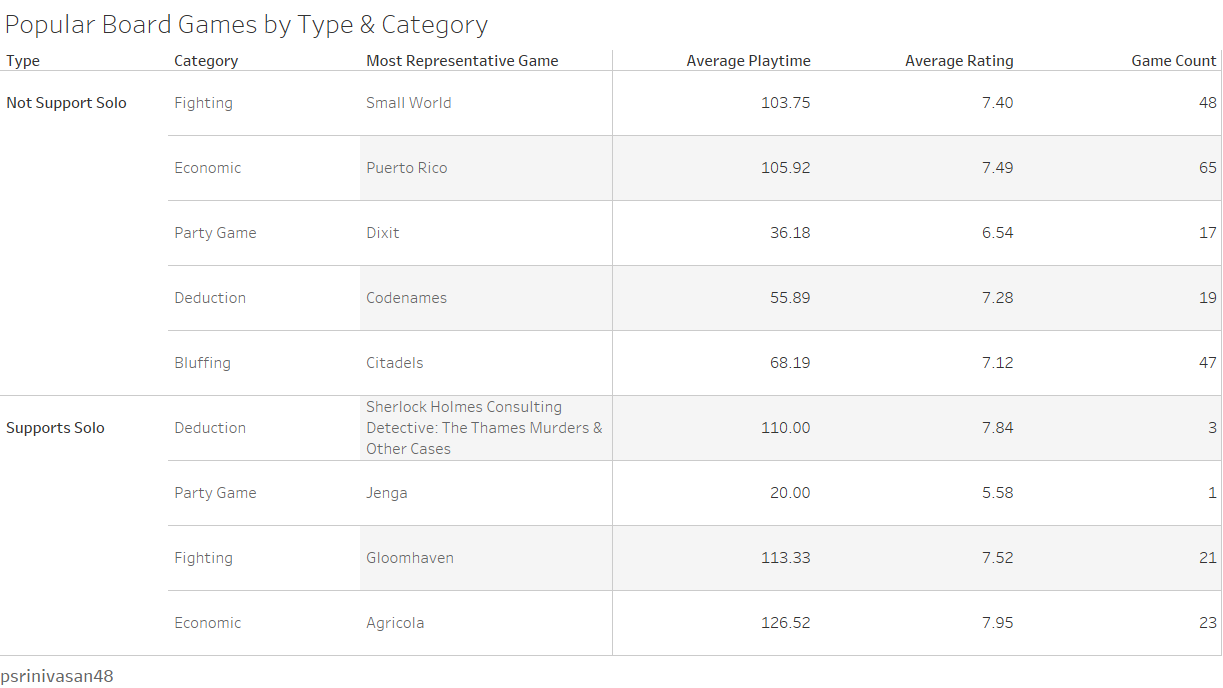Click the game count value 65

tap(1208, 168)
